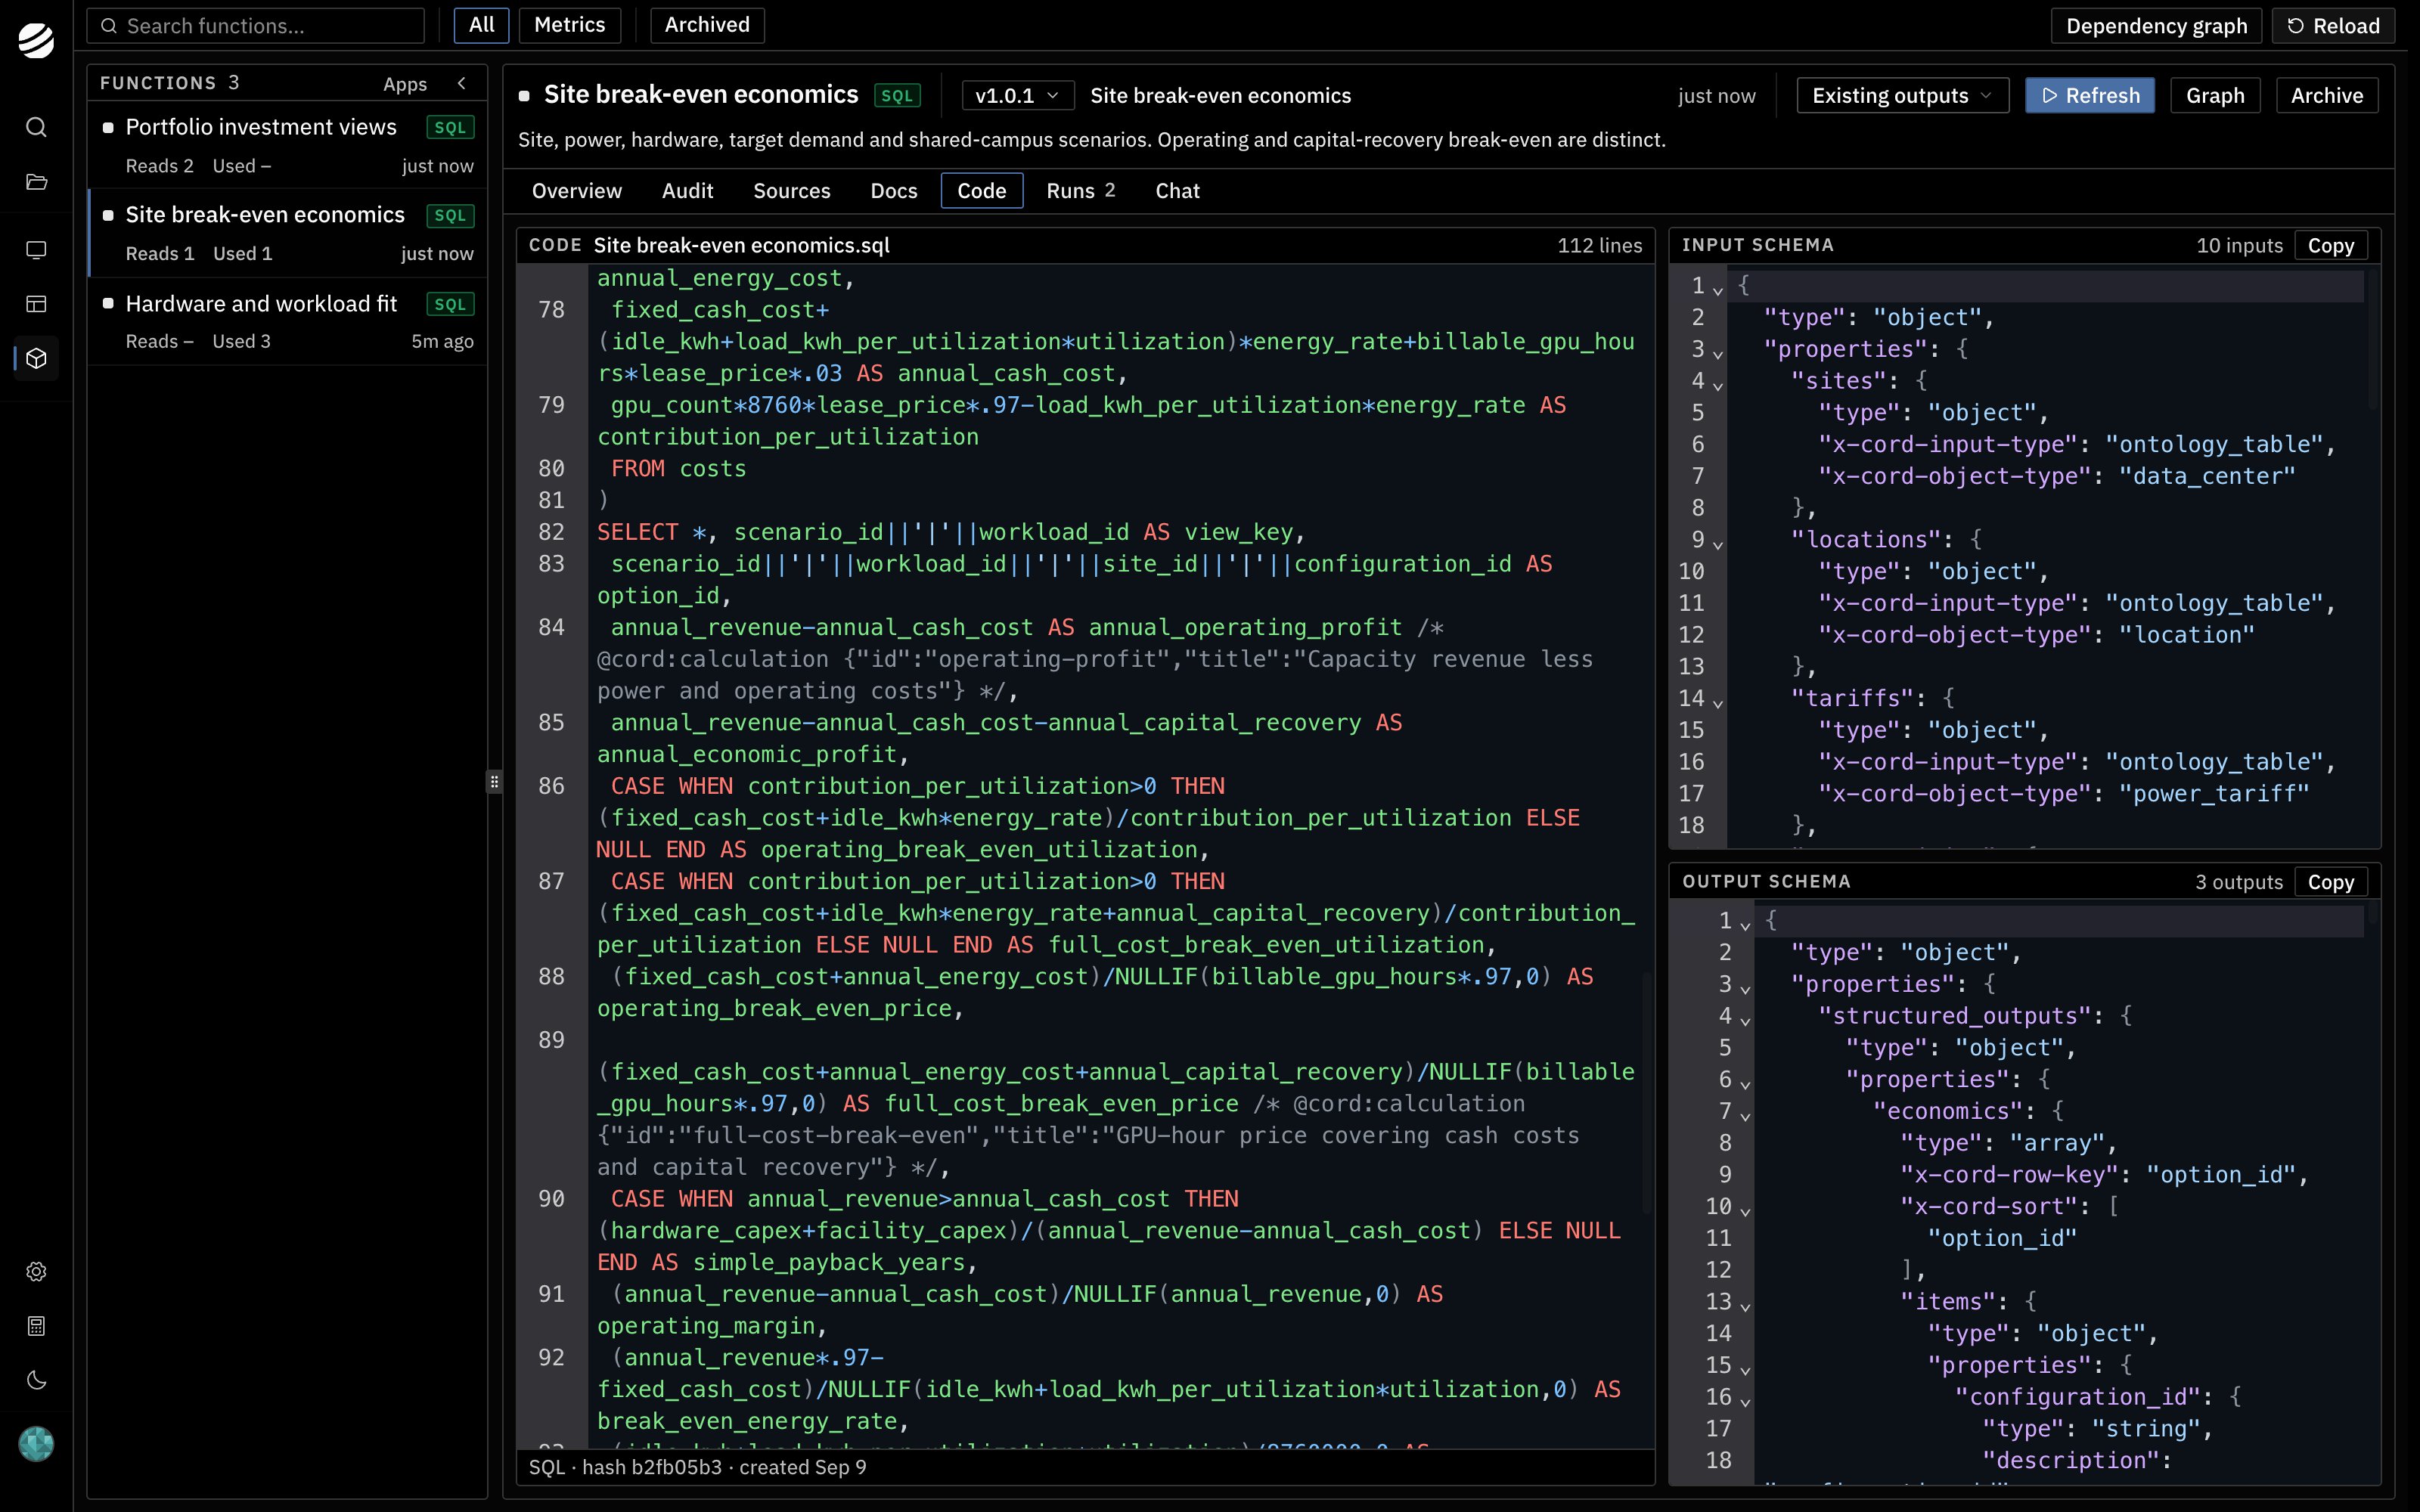Click the status dot before Site break-even title
The width and height of the screenshot is (2420, 1512).
[x=524, y=96]
